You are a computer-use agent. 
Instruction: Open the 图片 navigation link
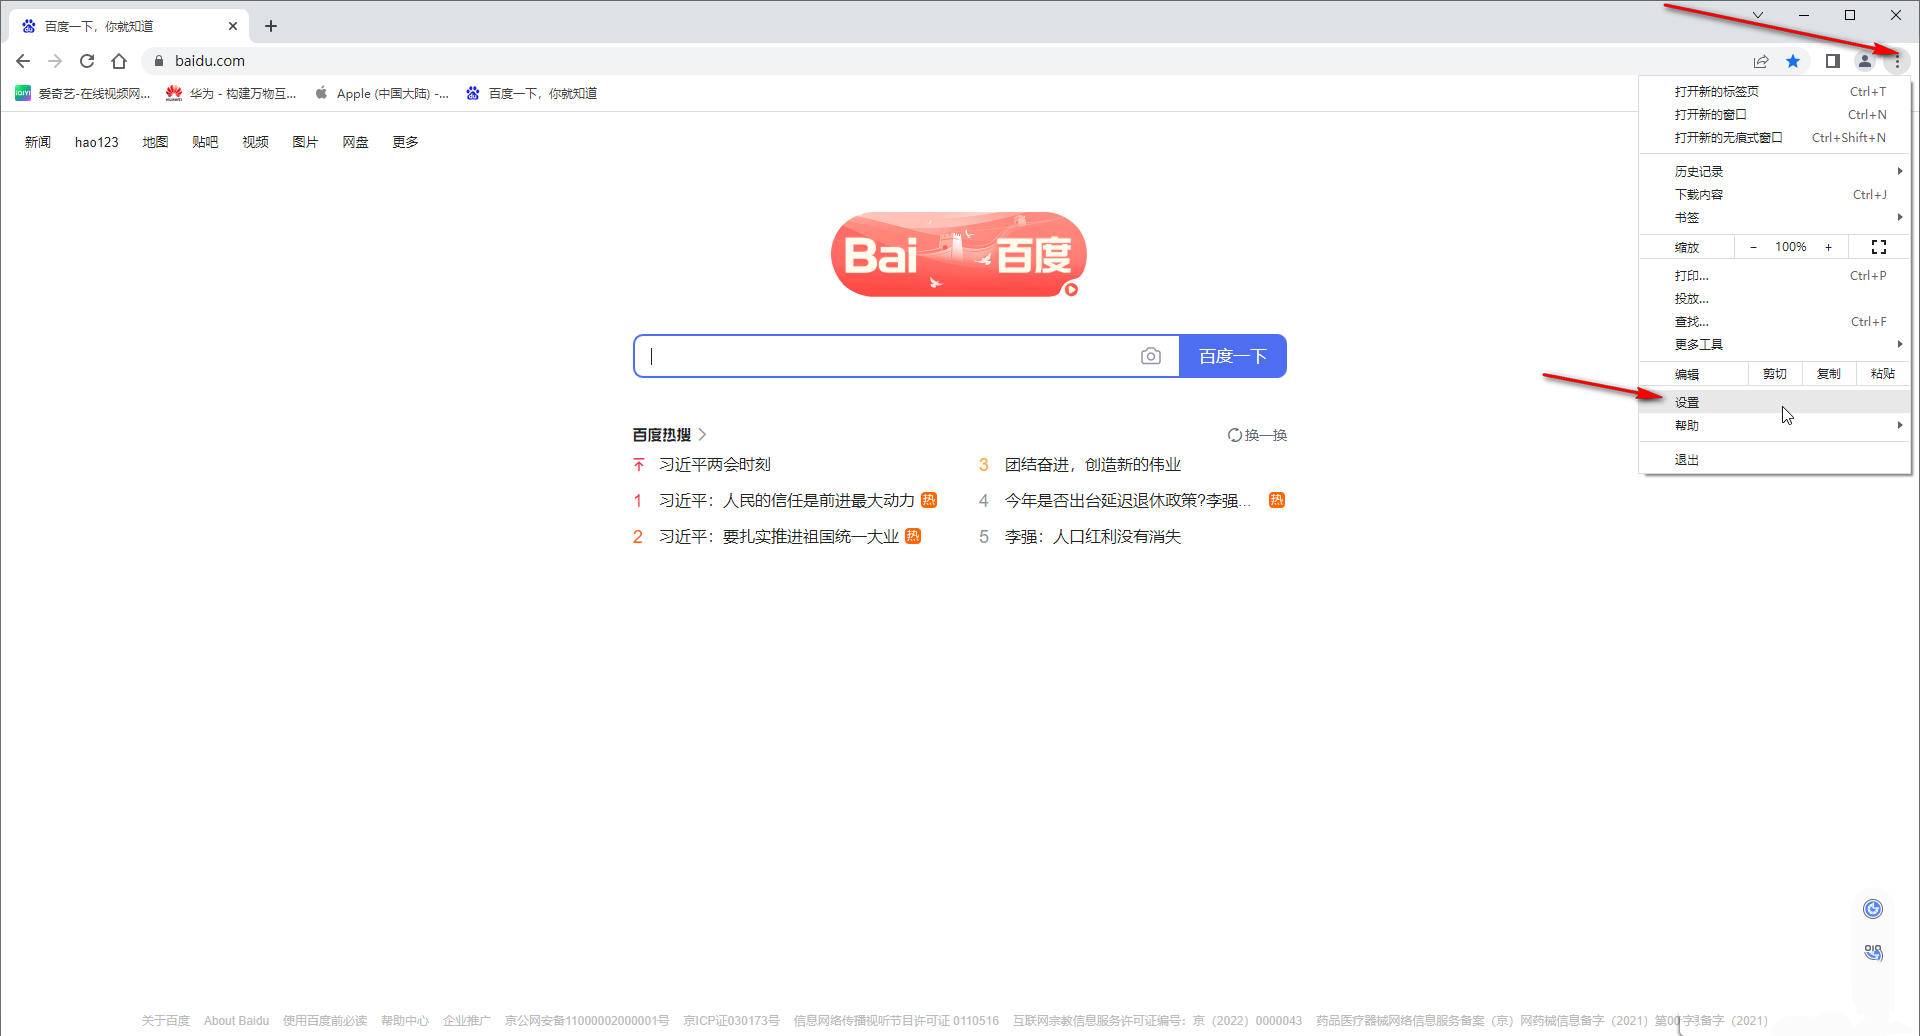click(x=305, y=142)
